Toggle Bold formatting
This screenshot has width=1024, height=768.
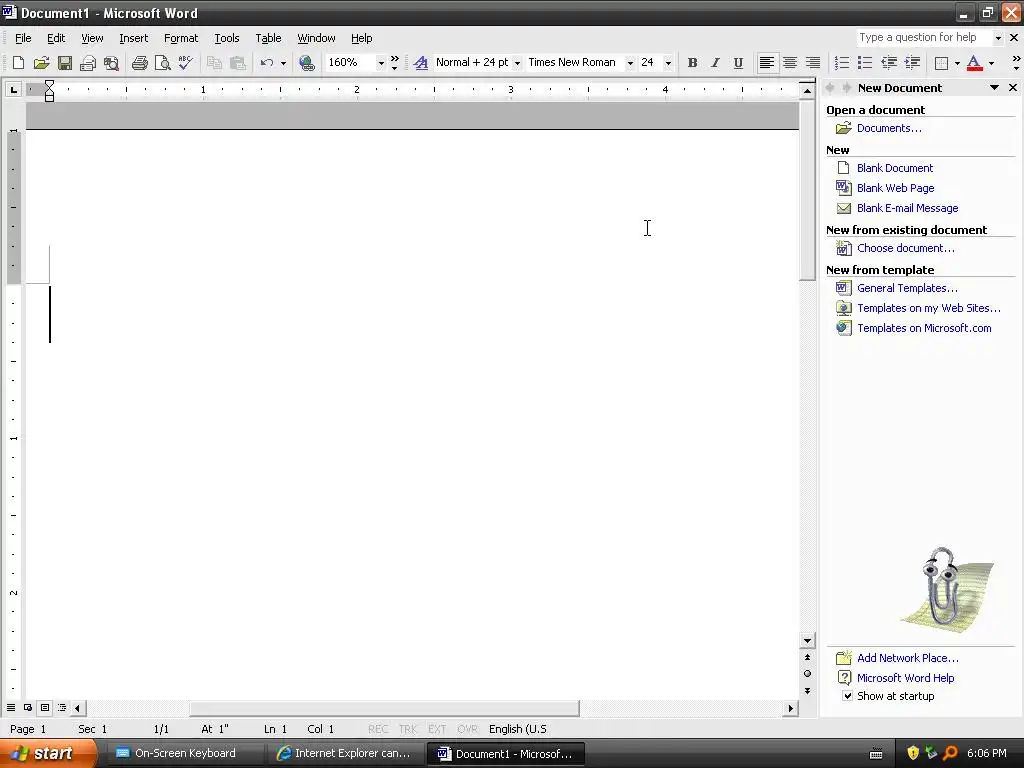[692, 63]
